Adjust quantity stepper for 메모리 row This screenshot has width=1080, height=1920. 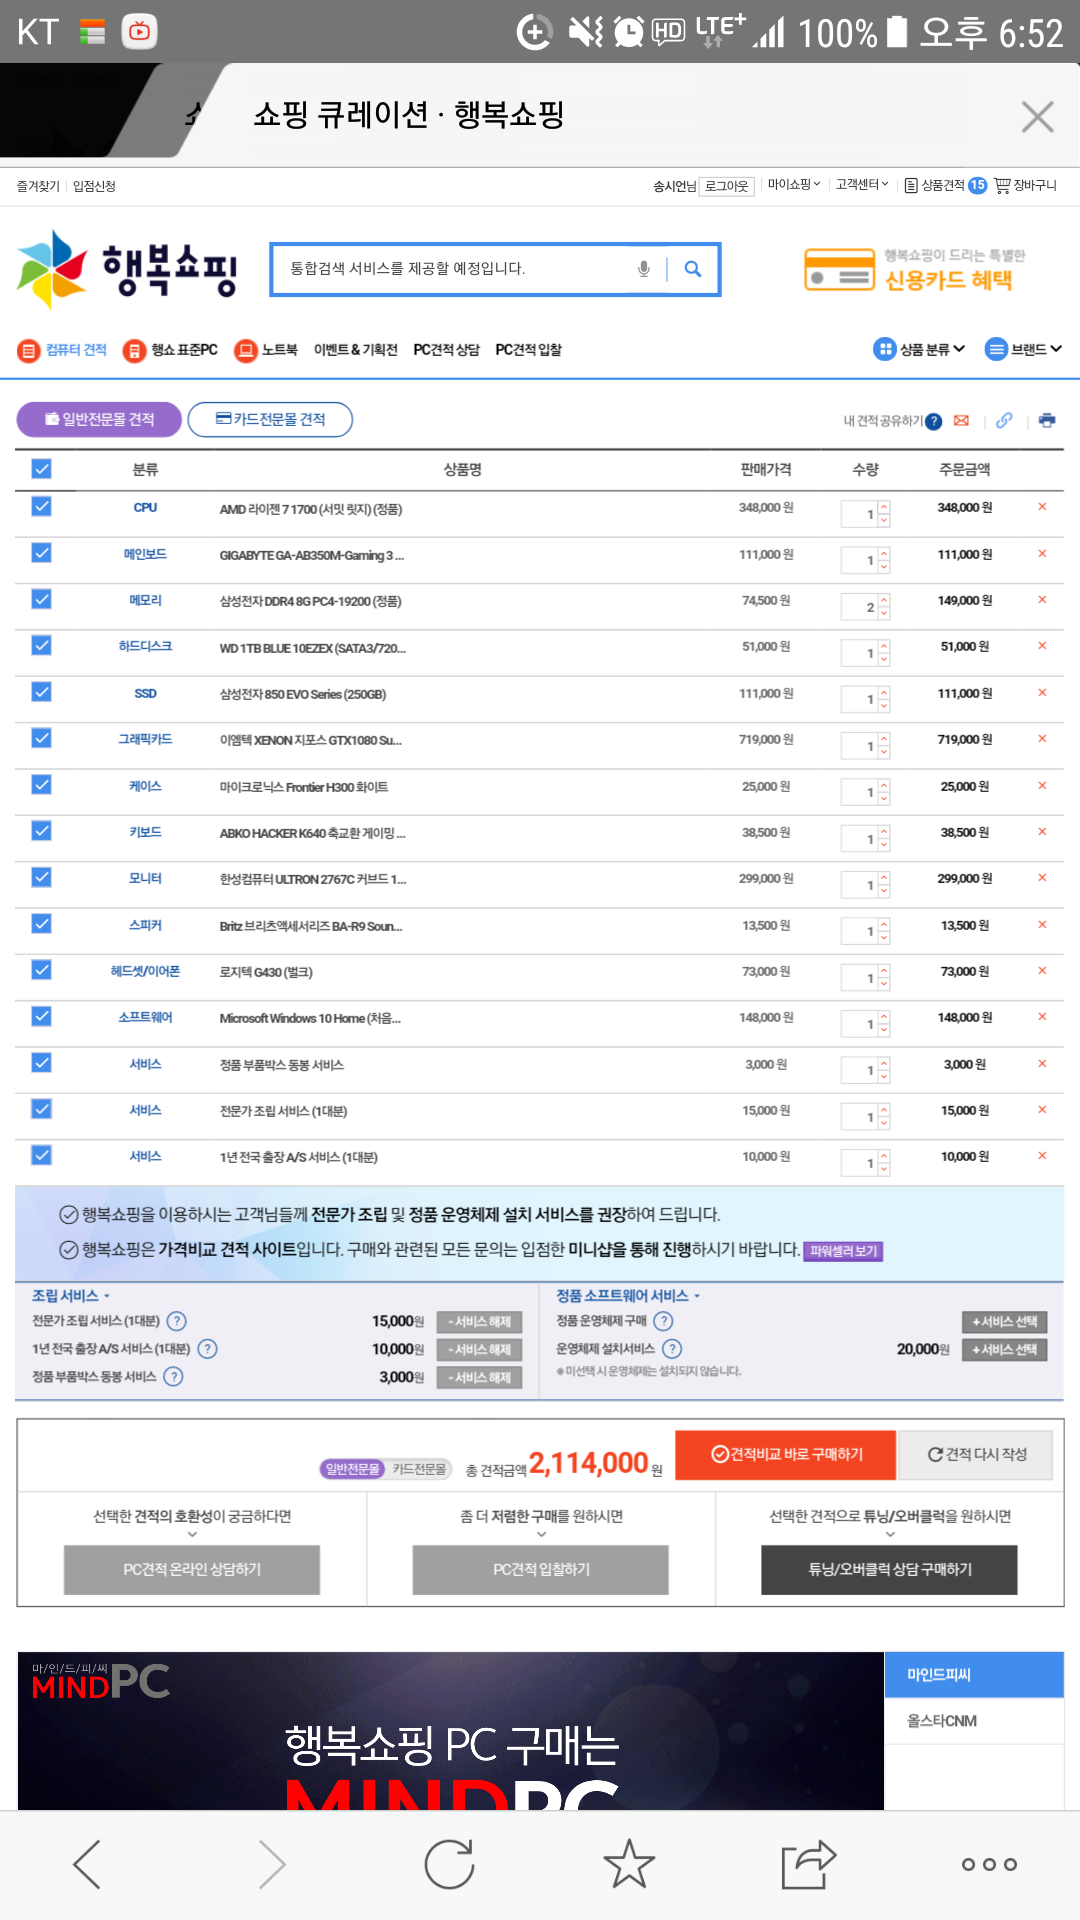(x=884, y=606)
